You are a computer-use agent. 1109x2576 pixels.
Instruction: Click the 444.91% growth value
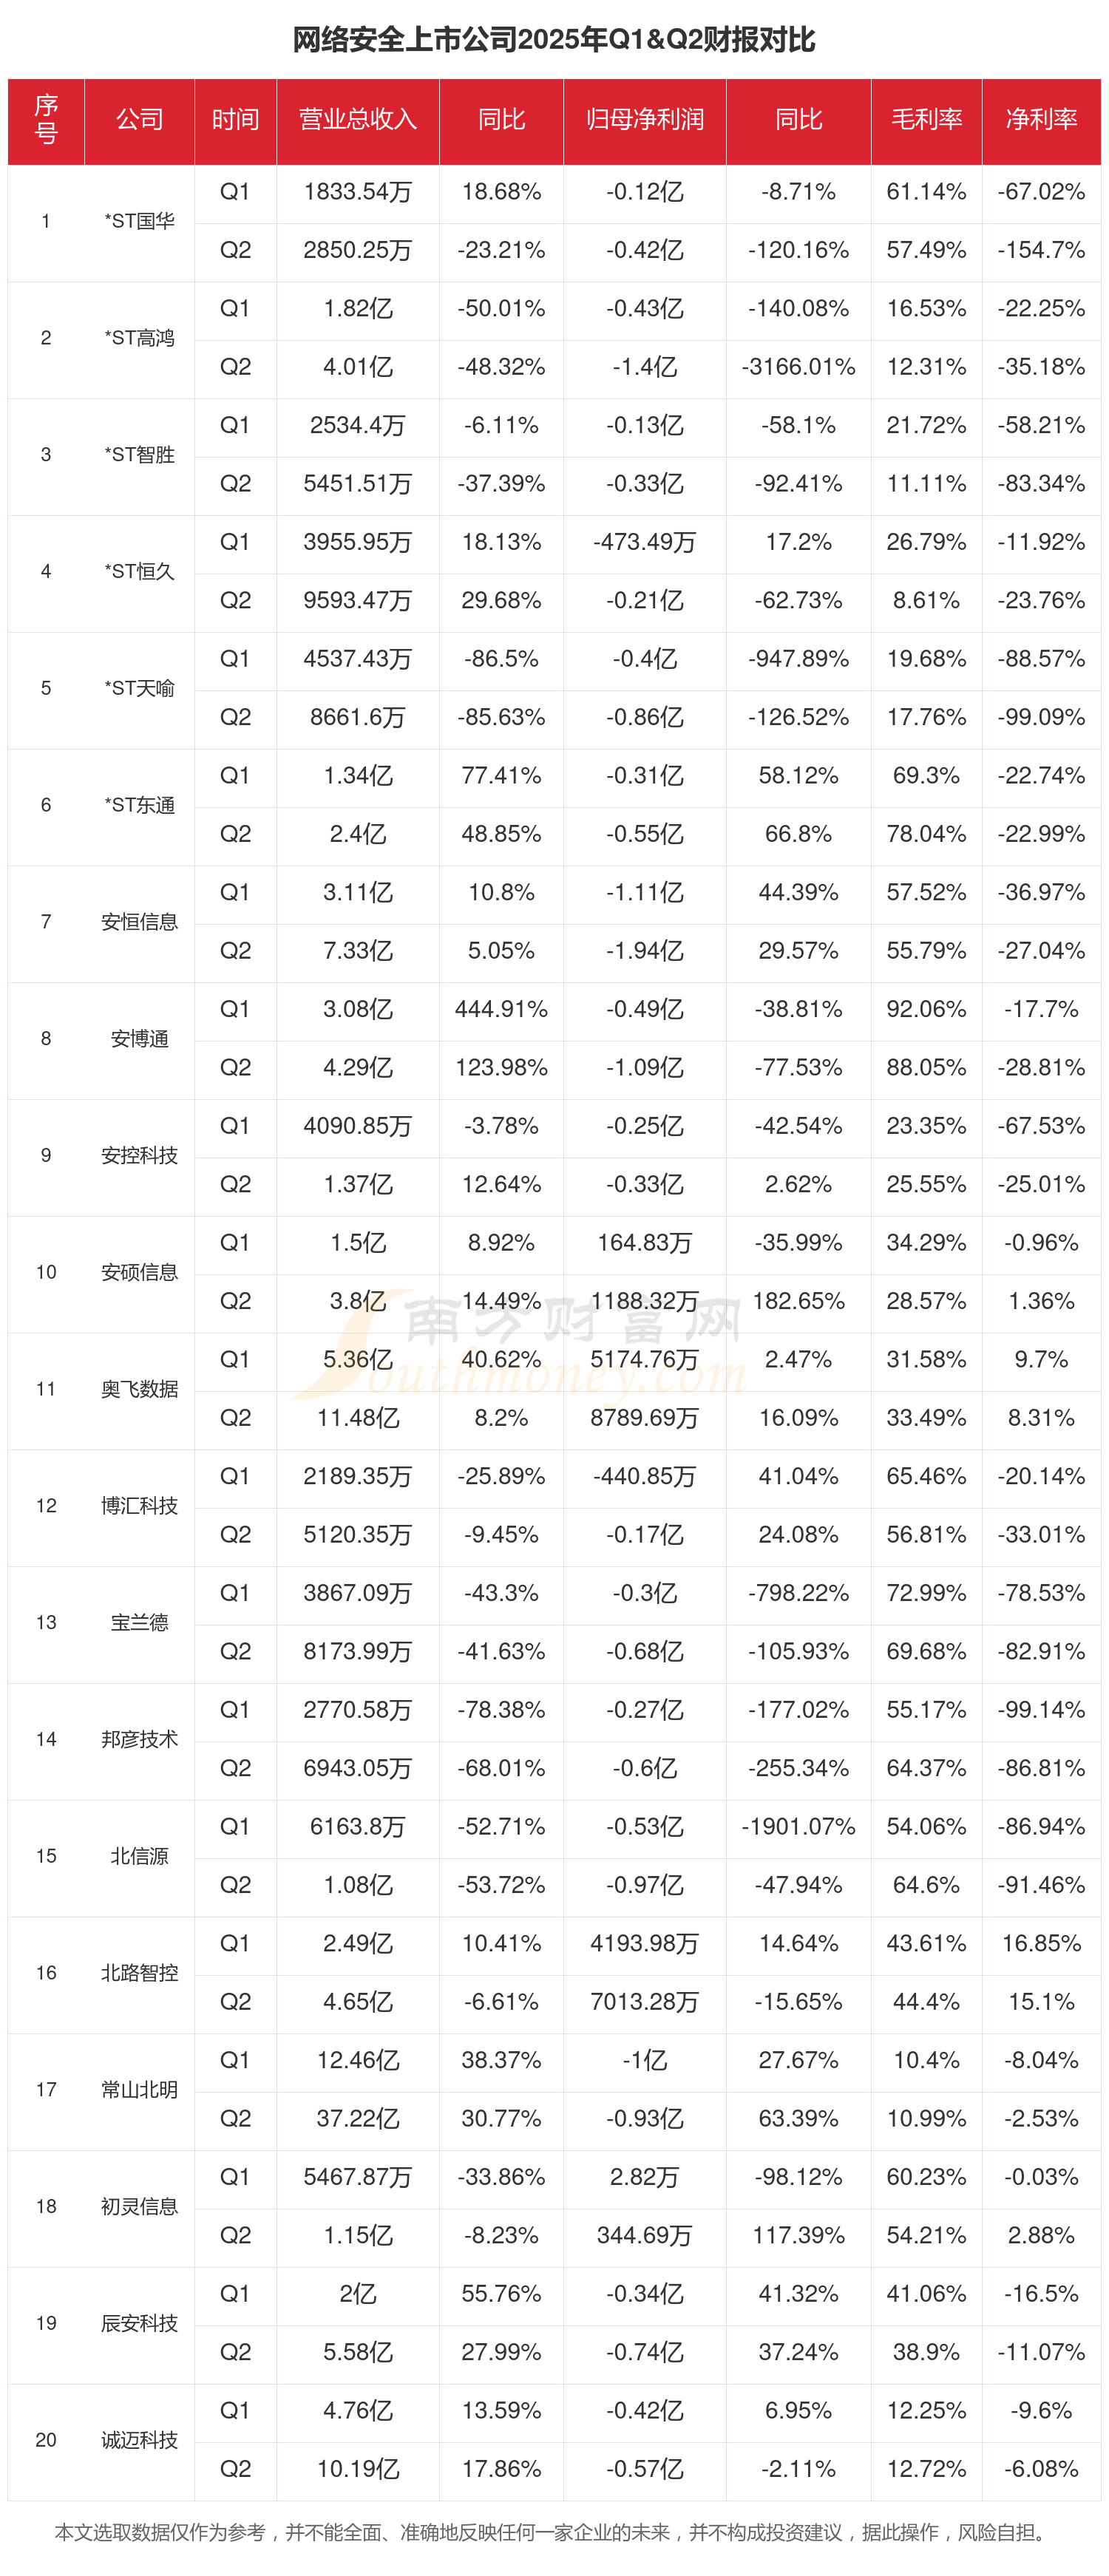[501, 1010]
